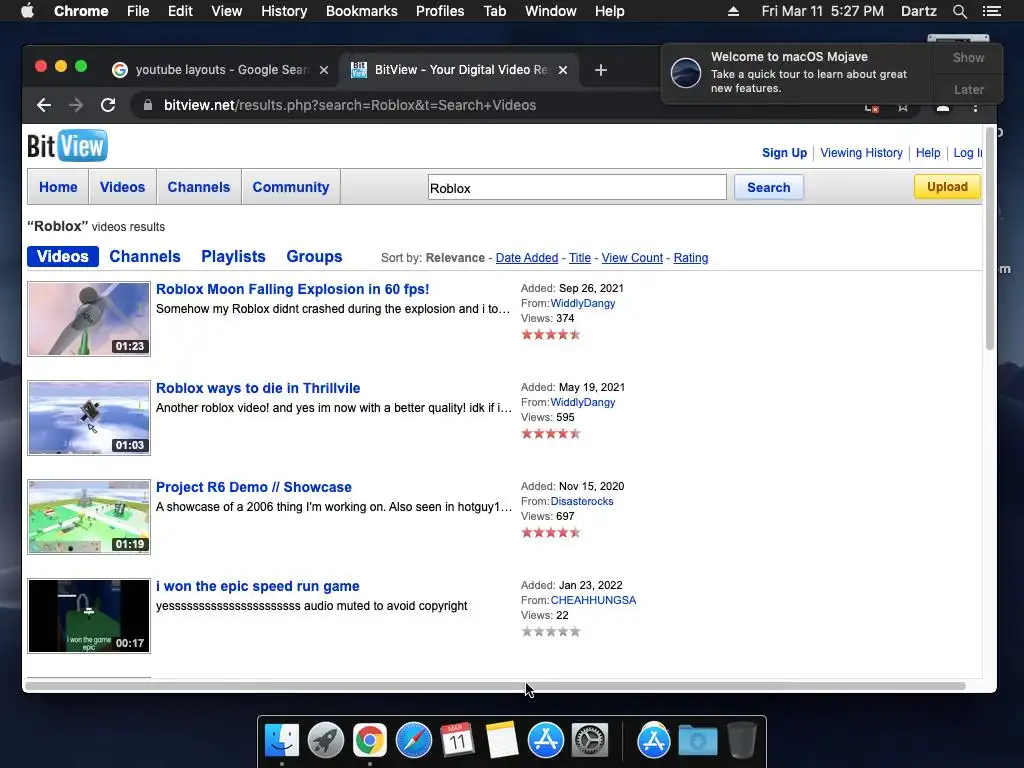Open App Store icon beside Calendar

click(x=545, y=741)
